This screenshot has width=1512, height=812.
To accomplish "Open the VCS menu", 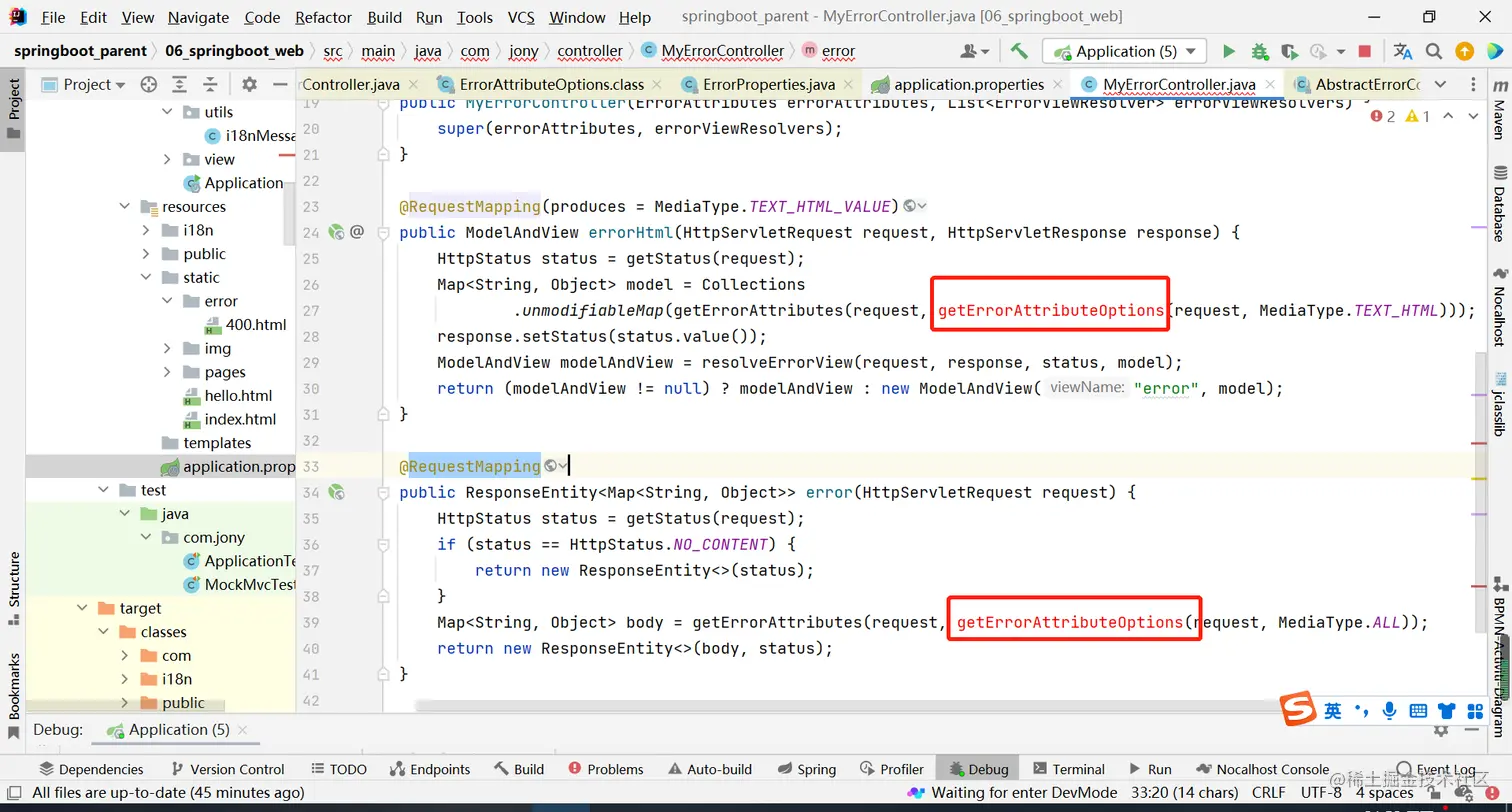I will (x=521, y=17).
